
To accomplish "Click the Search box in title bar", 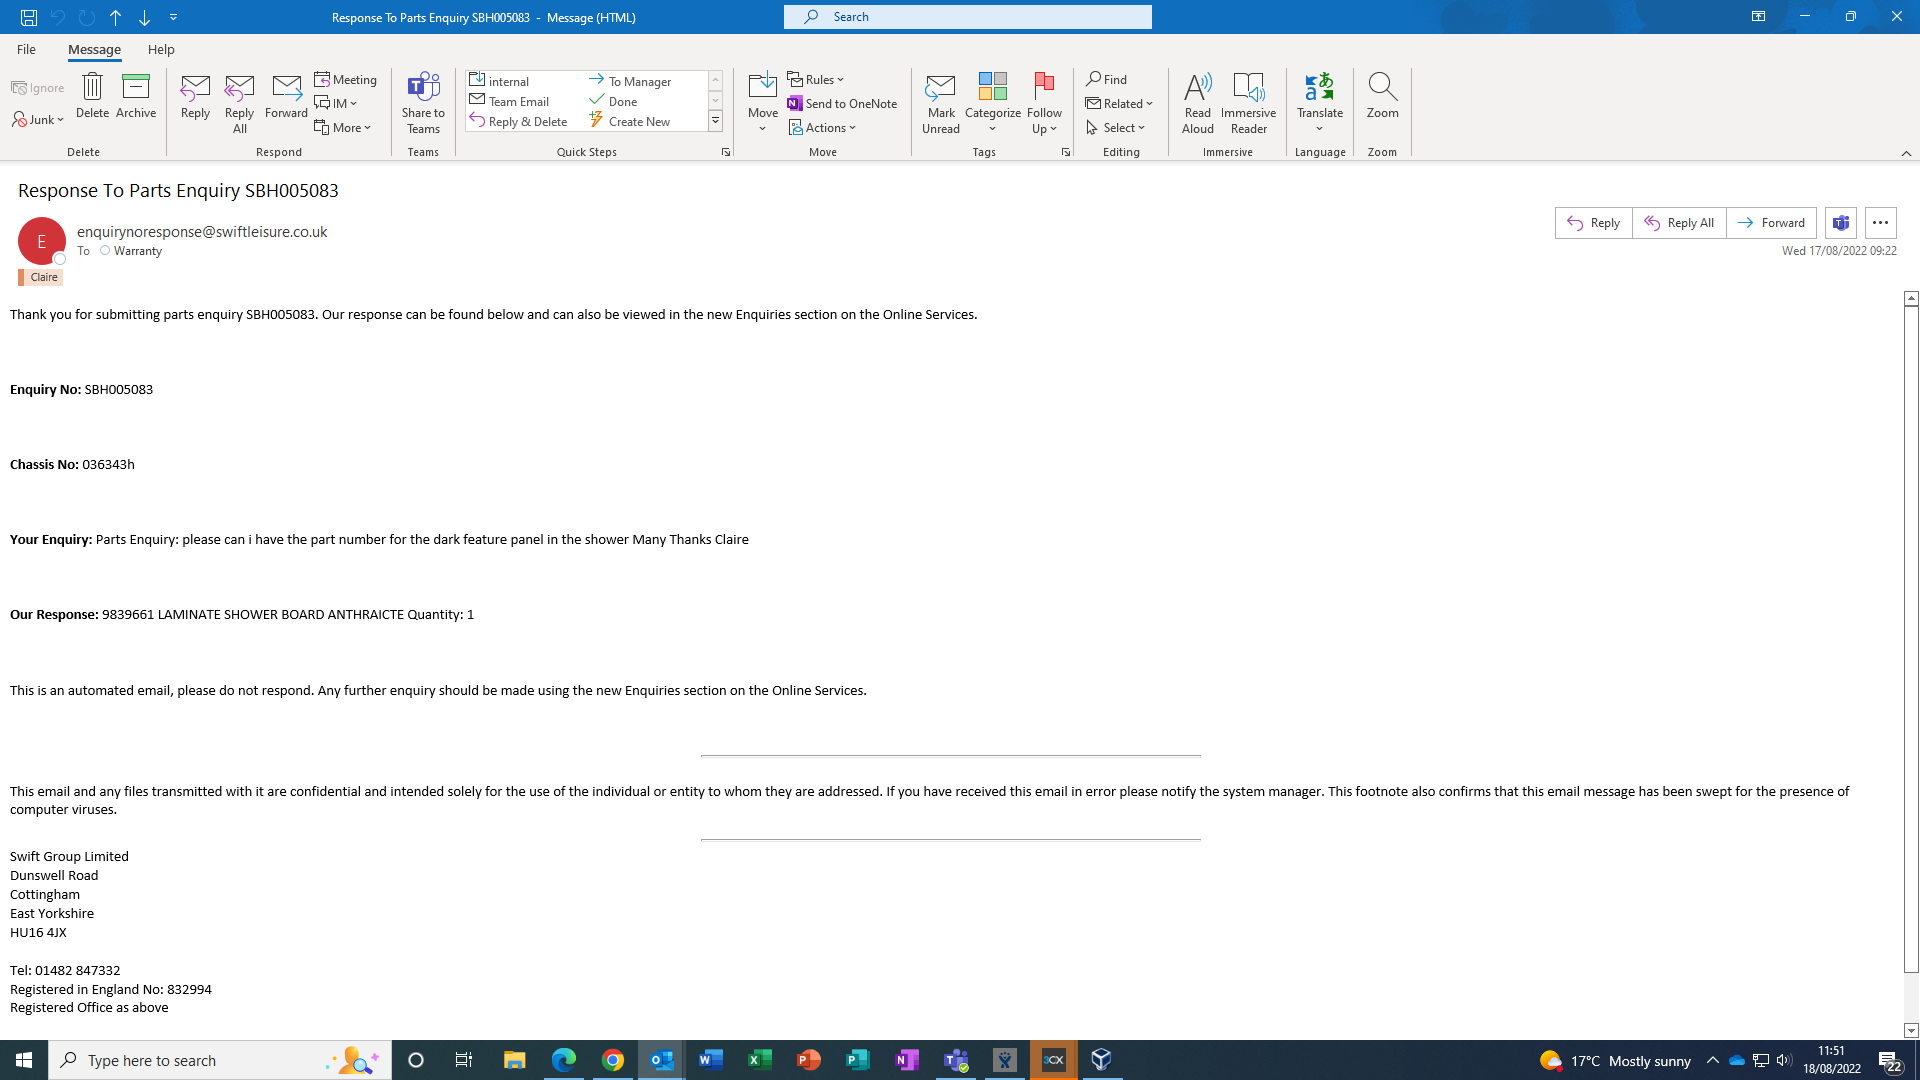I will (967, 17).
